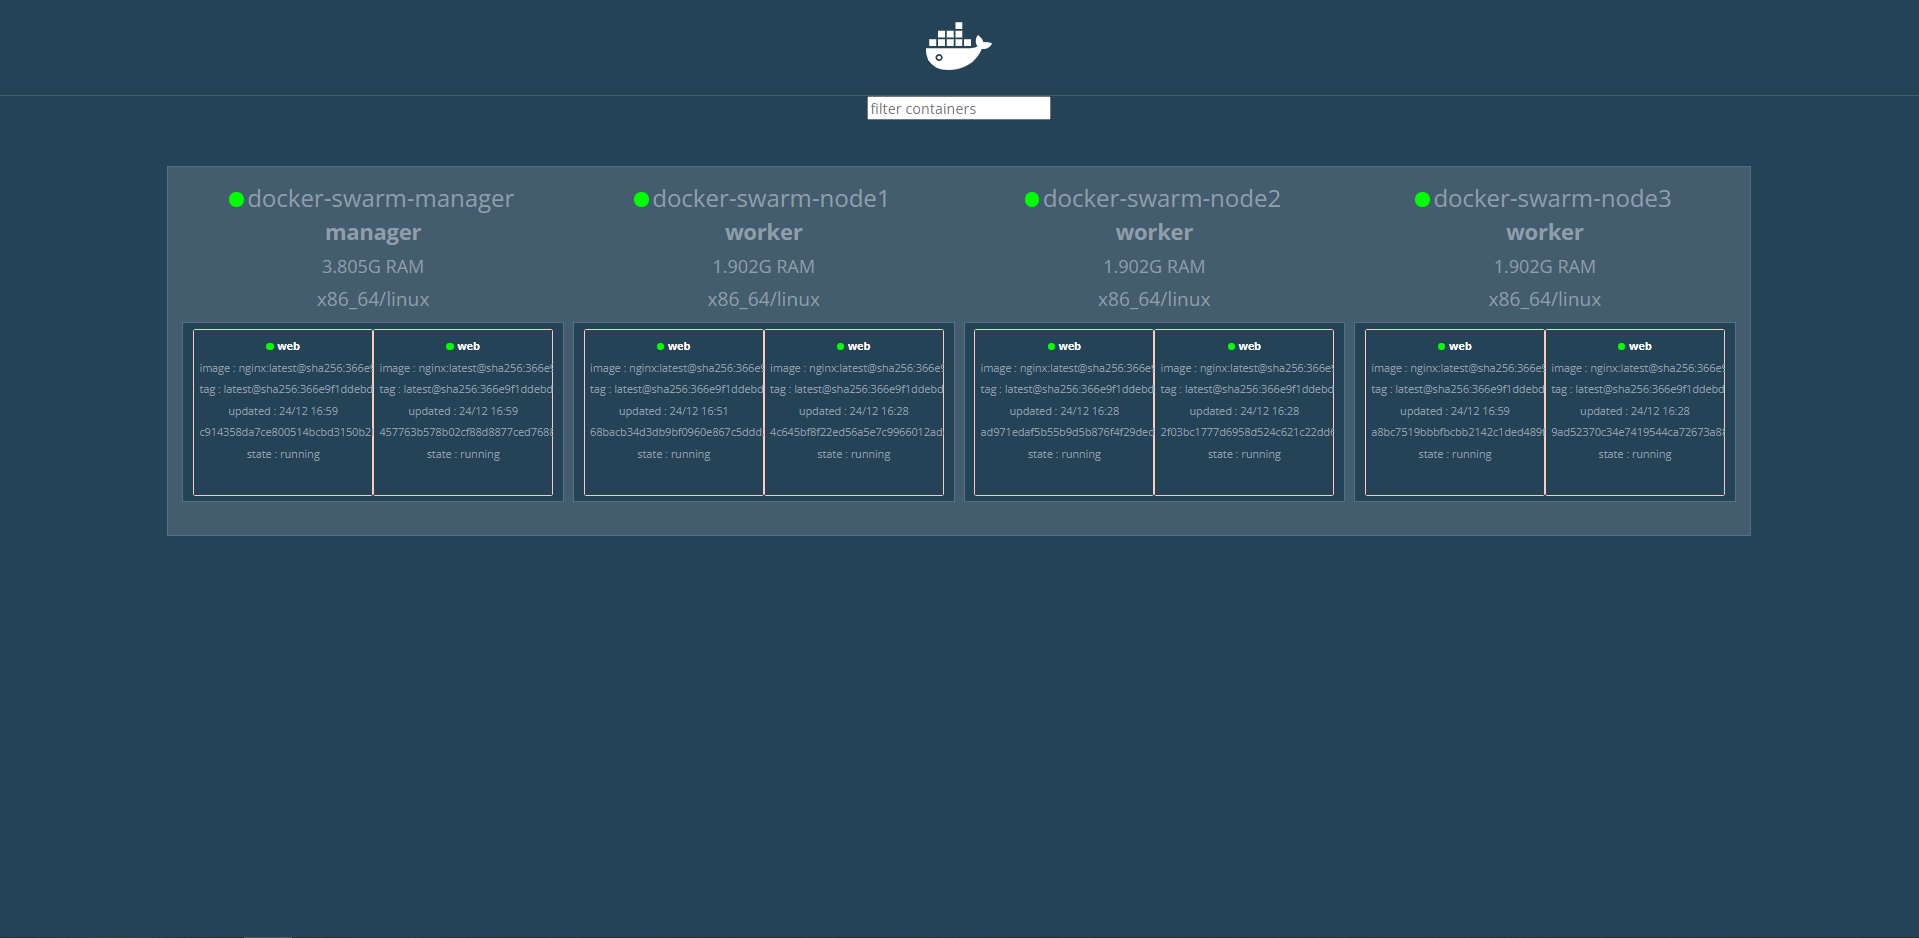This screenshot has height=938, width=1919.
Task: Click the Docker whale logo at top
Action: tap(956, 45)
